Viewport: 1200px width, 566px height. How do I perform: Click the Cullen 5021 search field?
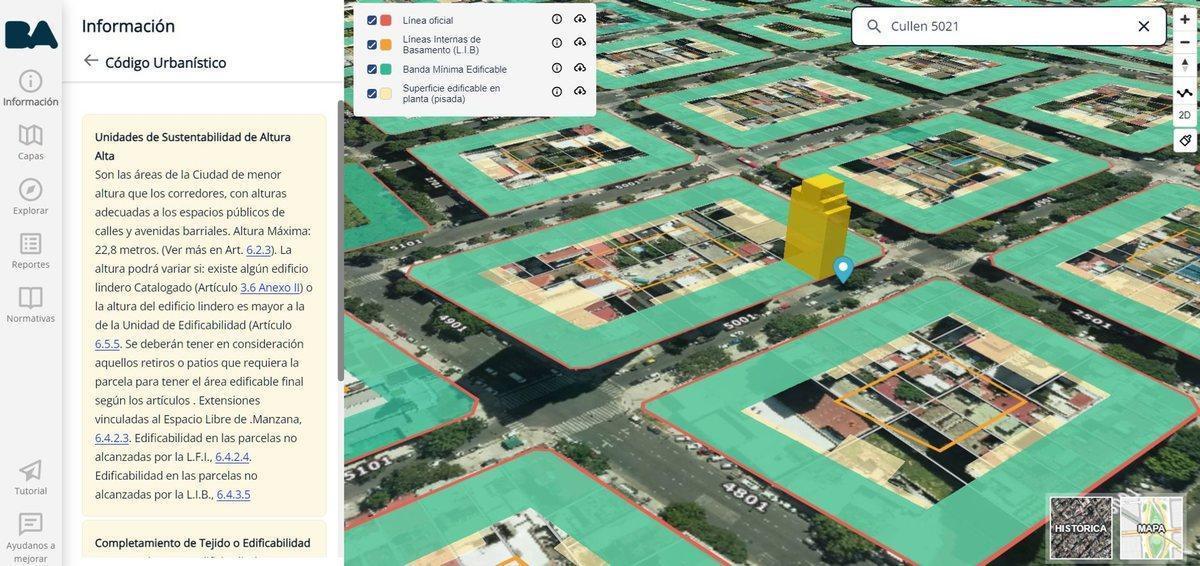pyautogui.click(x=1007, y=26)
